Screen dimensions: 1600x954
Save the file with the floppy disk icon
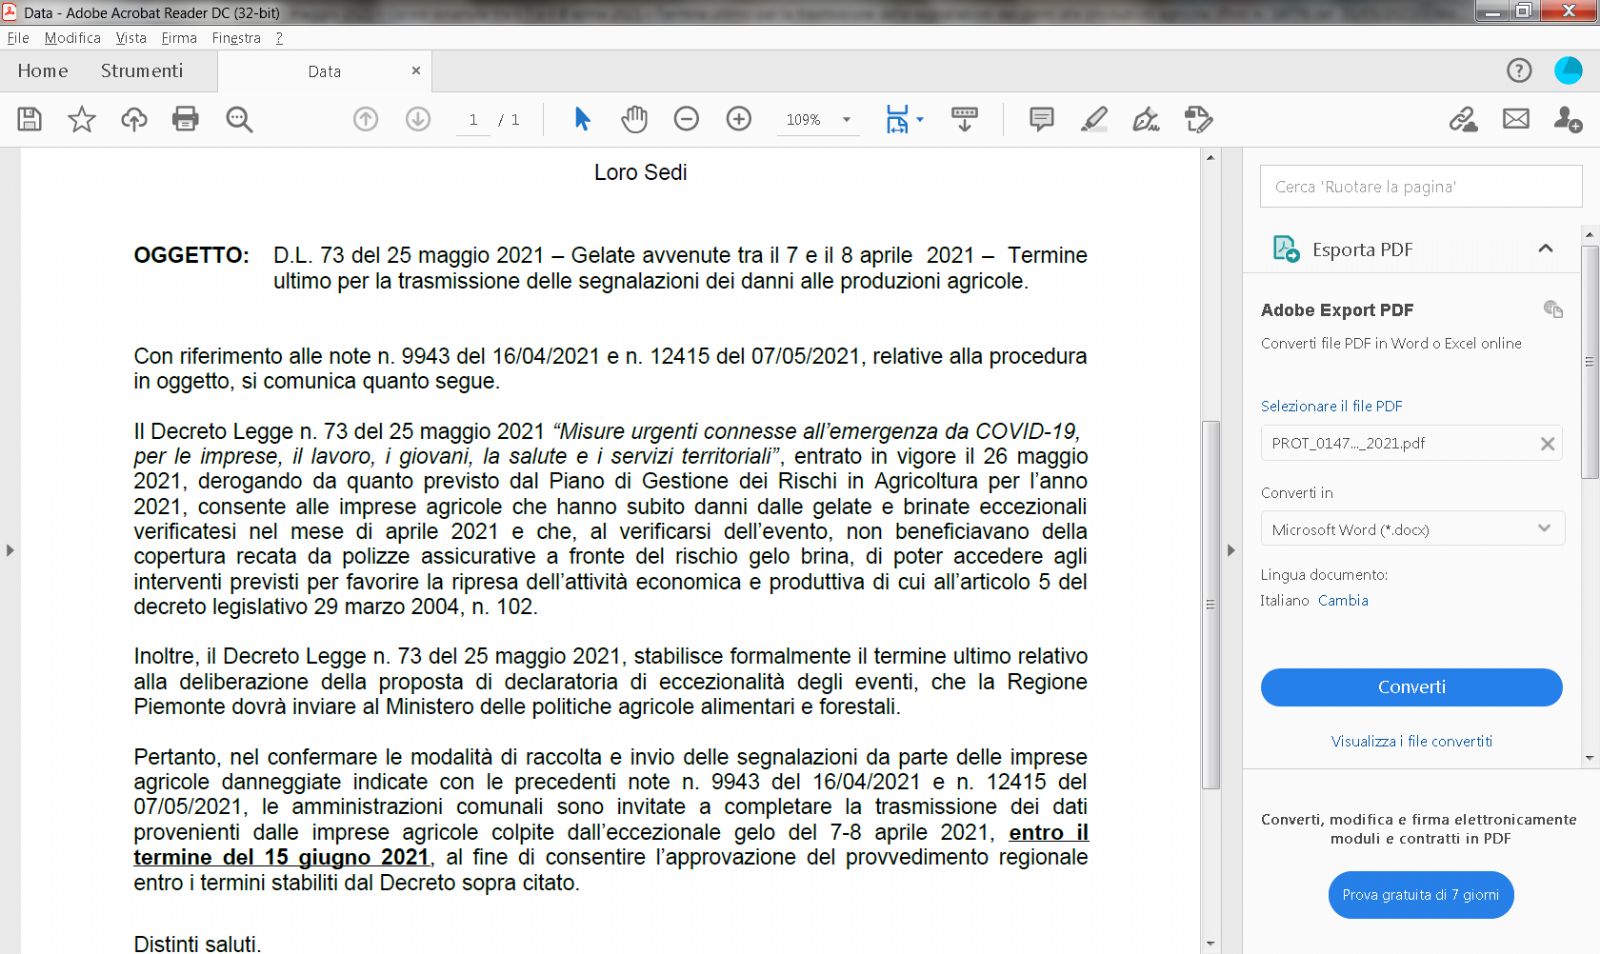click(x=30, y=119)
